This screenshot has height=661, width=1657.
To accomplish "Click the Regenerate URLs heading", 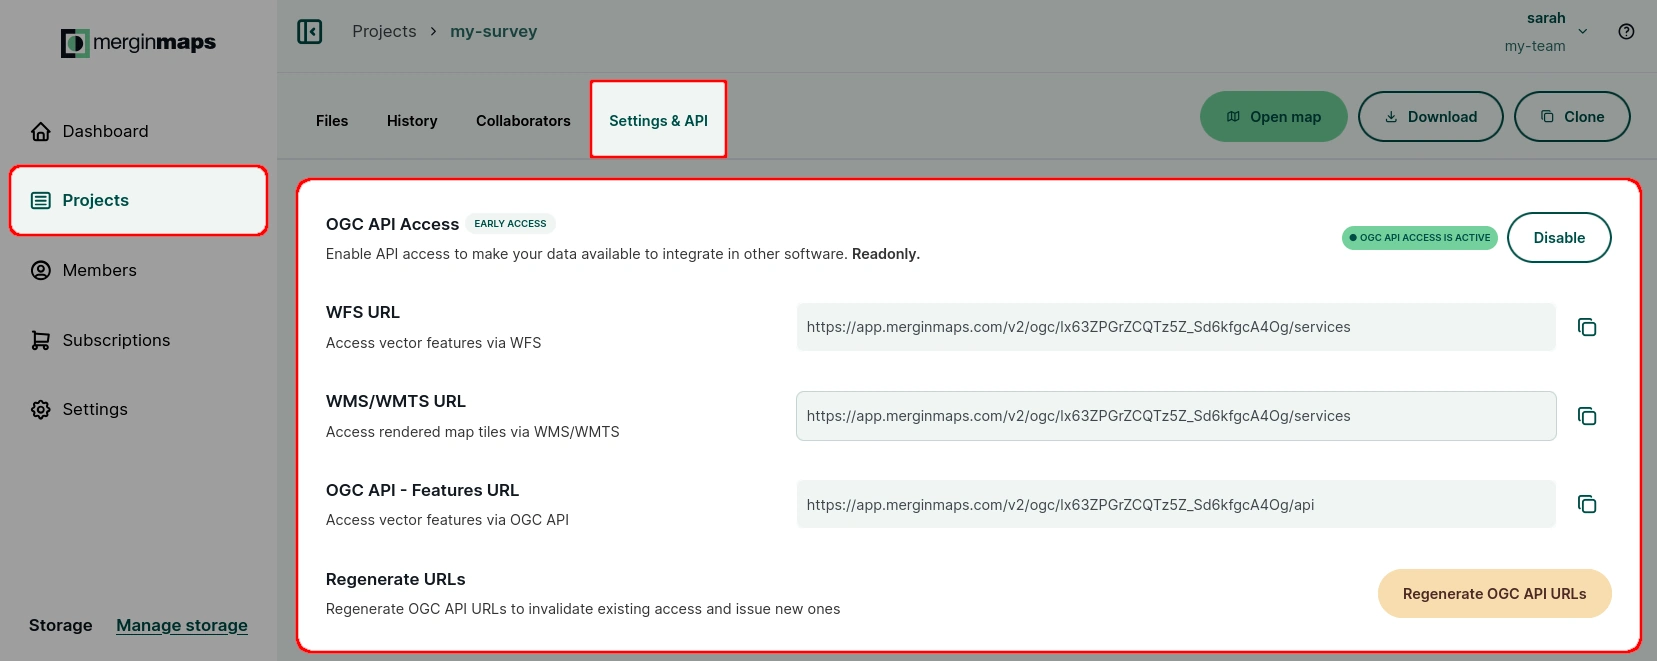I will click(396, 579).
